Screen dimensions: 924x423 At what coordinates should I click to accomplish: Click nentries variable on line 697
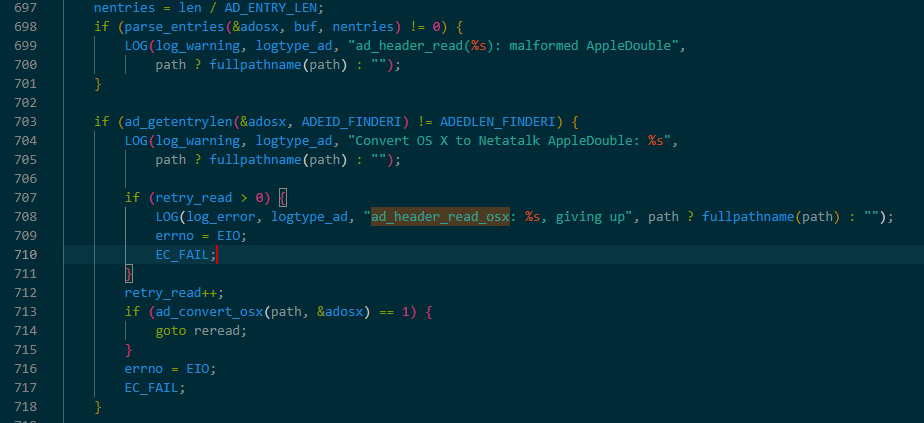pyautogui.click(x=124, y=8)
